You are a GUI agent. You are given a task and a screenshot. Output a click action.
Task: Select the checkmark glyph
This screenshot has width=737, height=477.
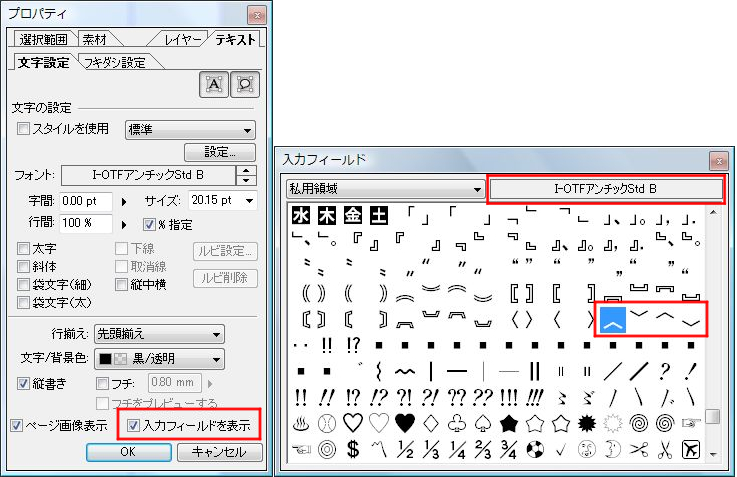[x=561, y=450]
